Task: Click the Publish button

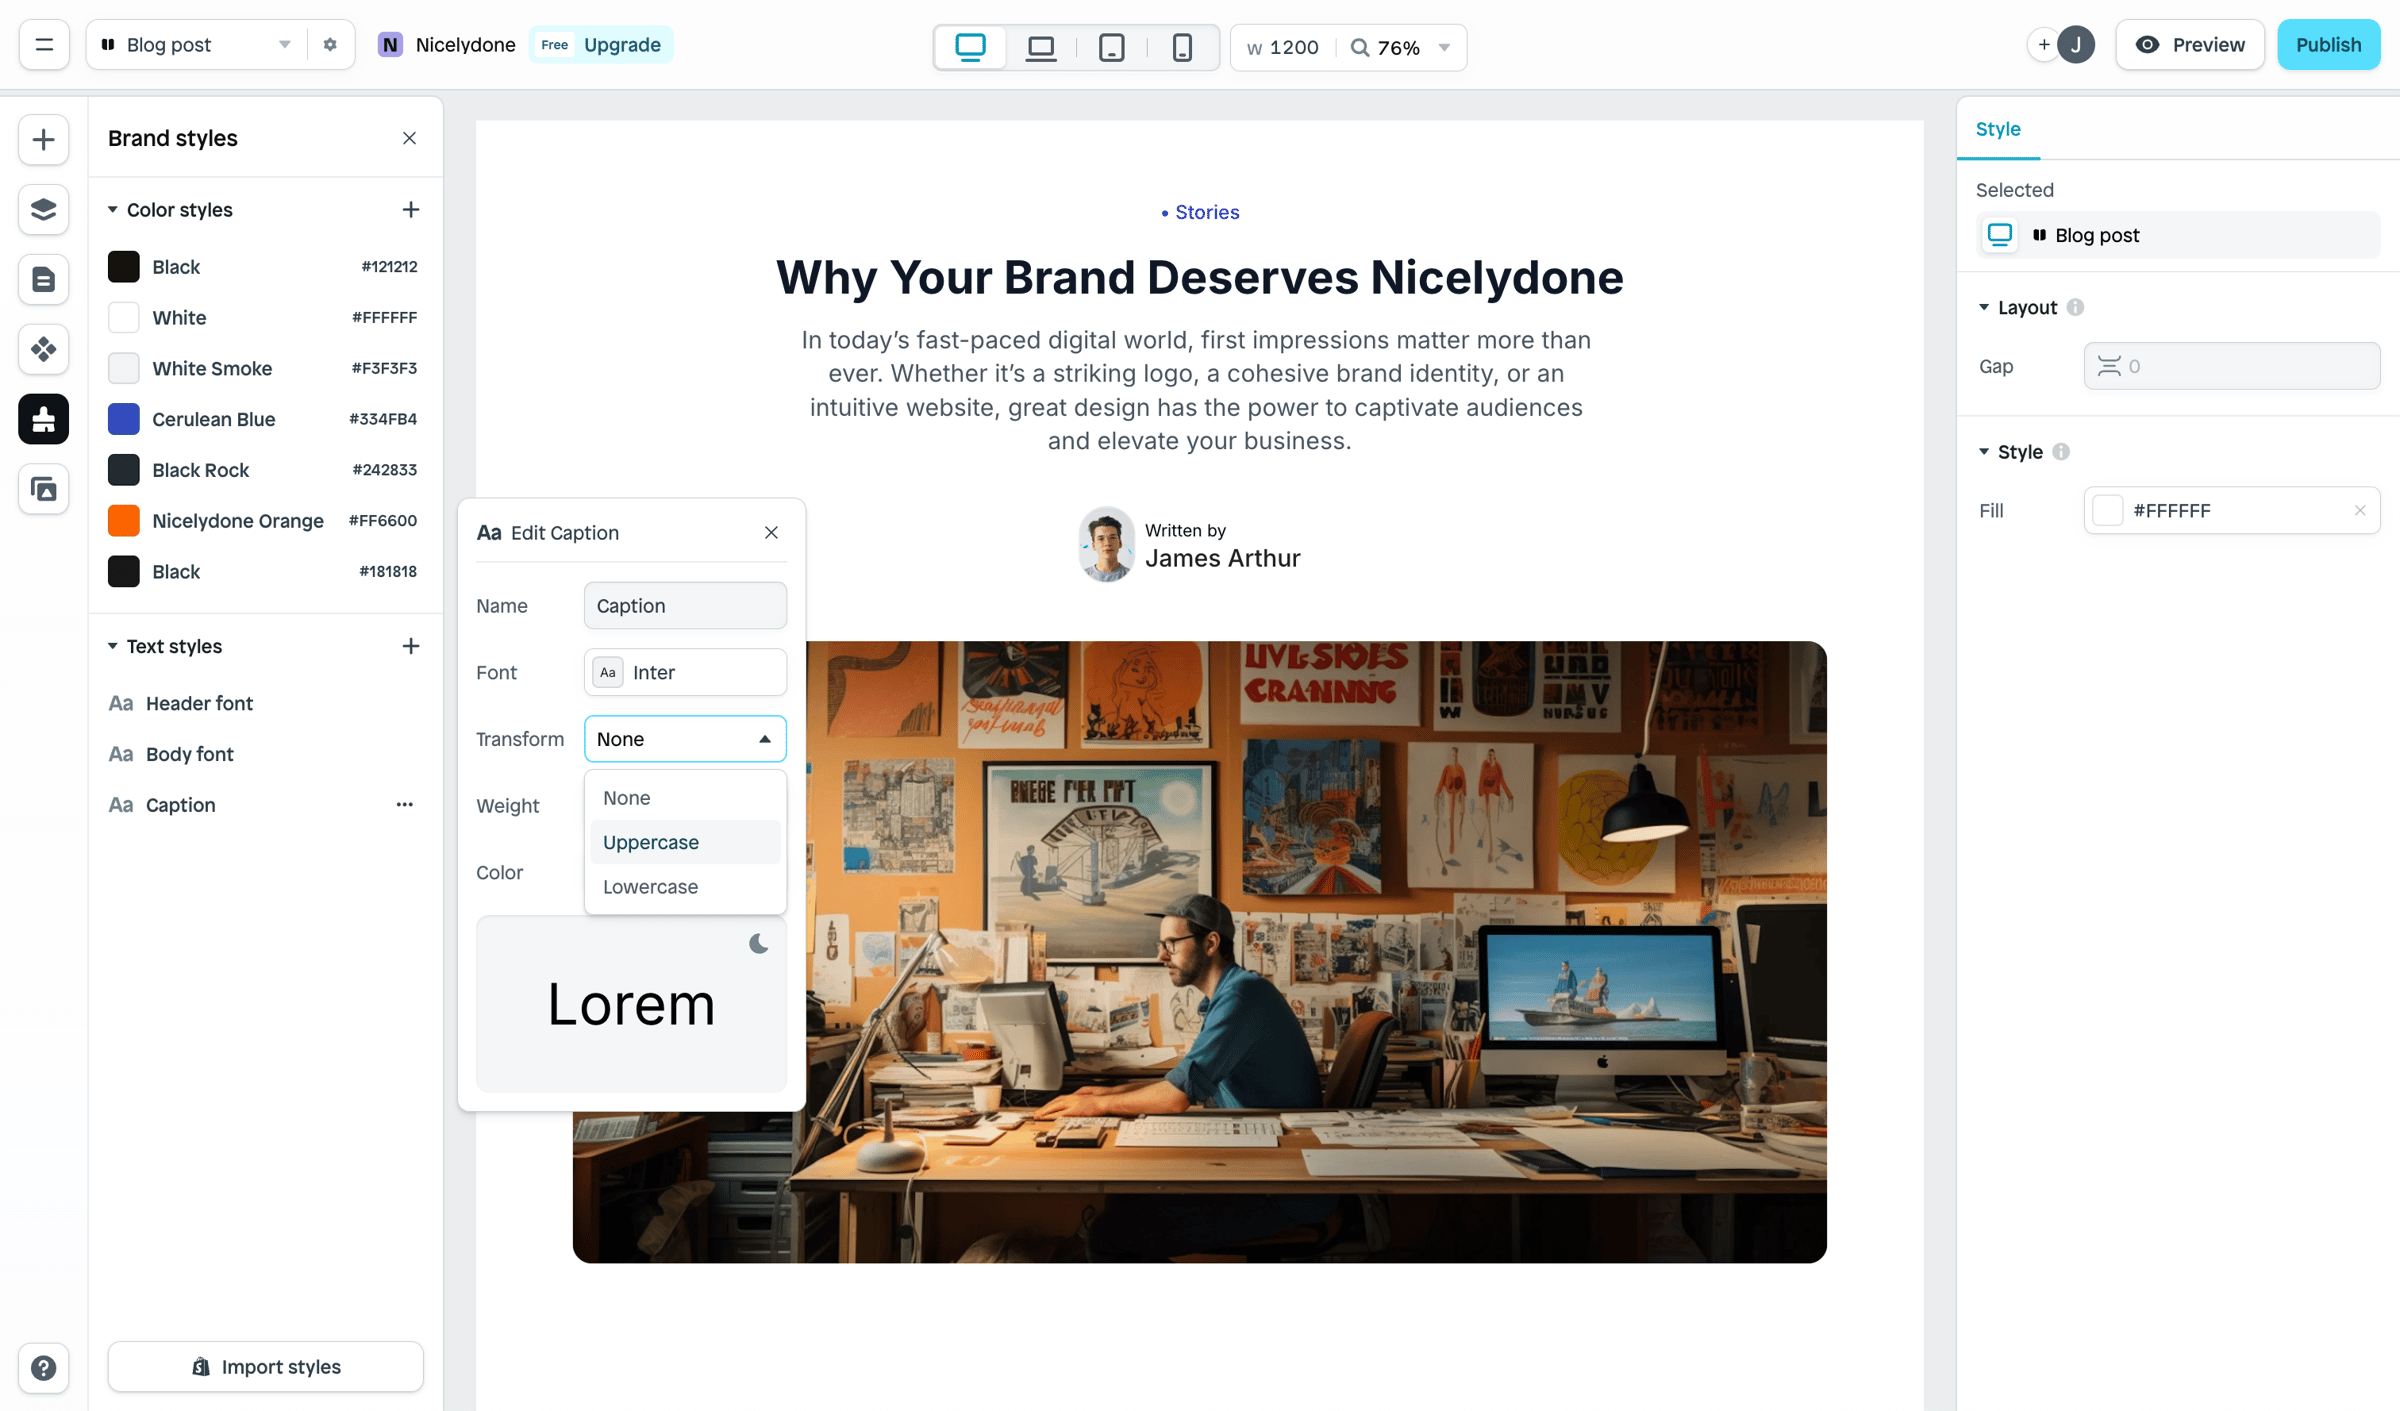Action: (2328, 45)
